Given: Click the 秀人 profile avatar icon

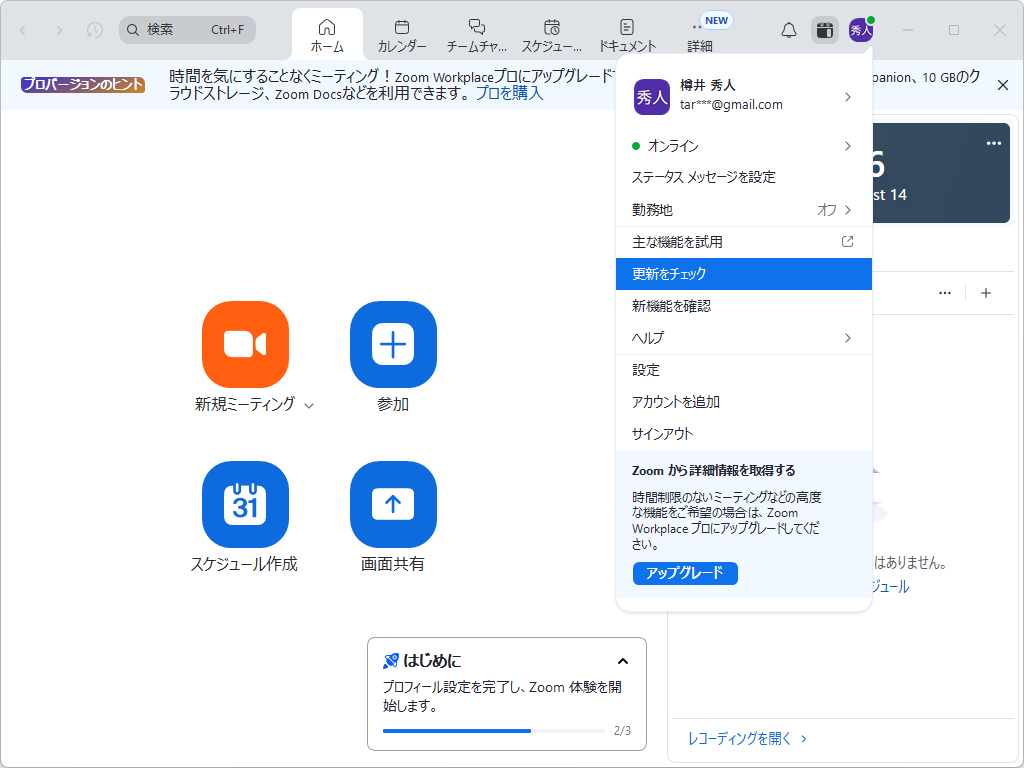Looking at the screenshot, I should pyautogui.click(x=864, y=30).
